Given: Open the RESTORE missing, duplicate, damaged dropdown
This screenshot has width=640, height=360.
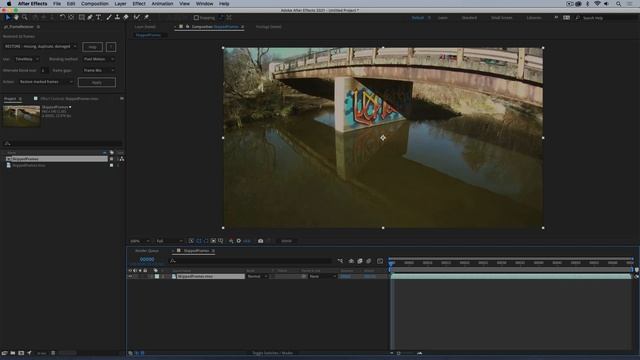Looking at the screenshot, I should click(40, 47).
